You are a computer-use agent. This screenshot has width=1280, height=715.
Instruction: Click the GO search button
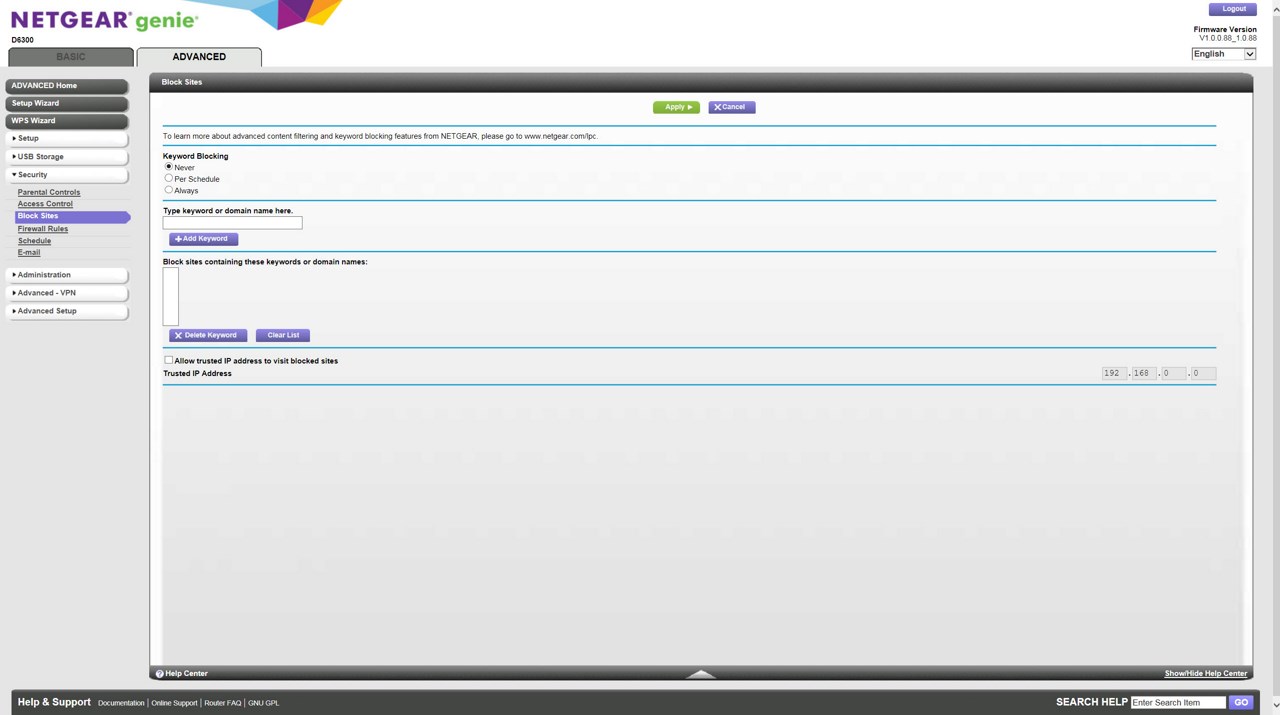(x=1241, y=703)
